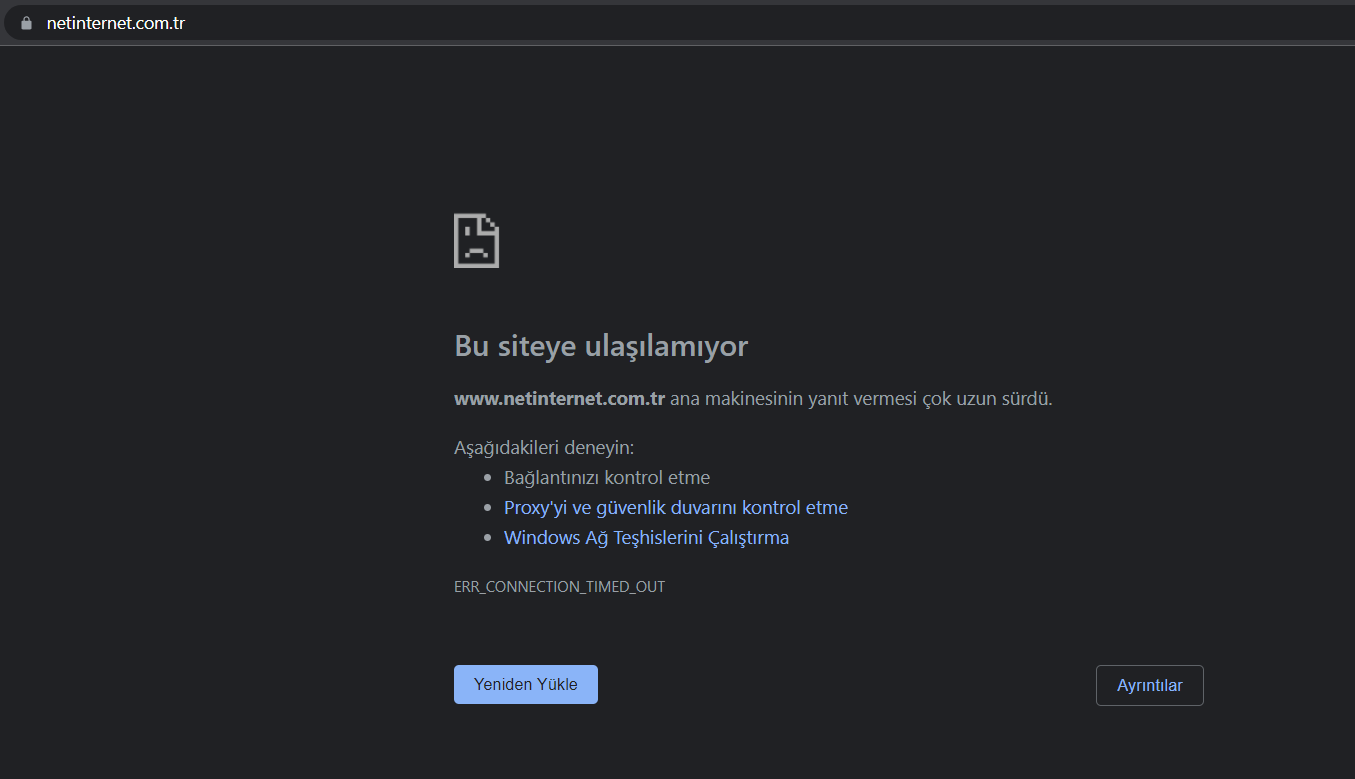Click the sad page error icon
1355x779 pixels.
476,240
